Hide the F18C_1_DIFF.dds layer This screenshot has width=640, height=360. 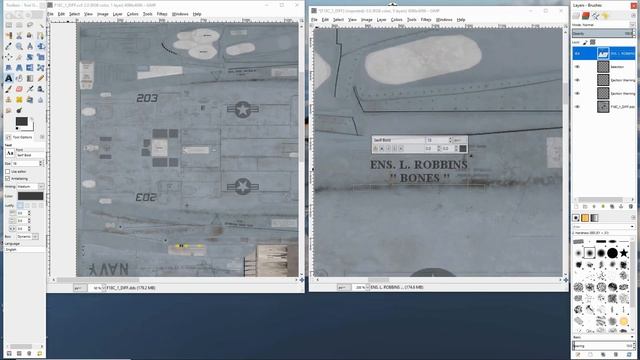(x=577, y=107)
